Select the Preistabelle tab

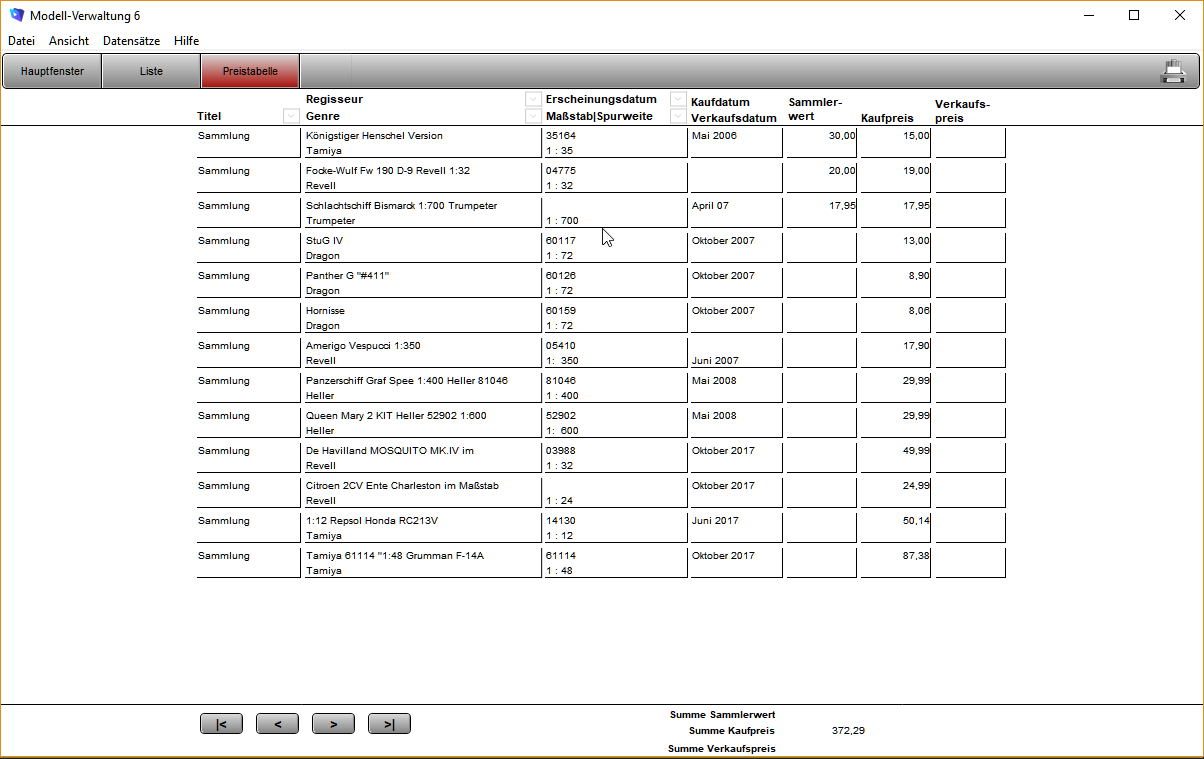[250, 71]
